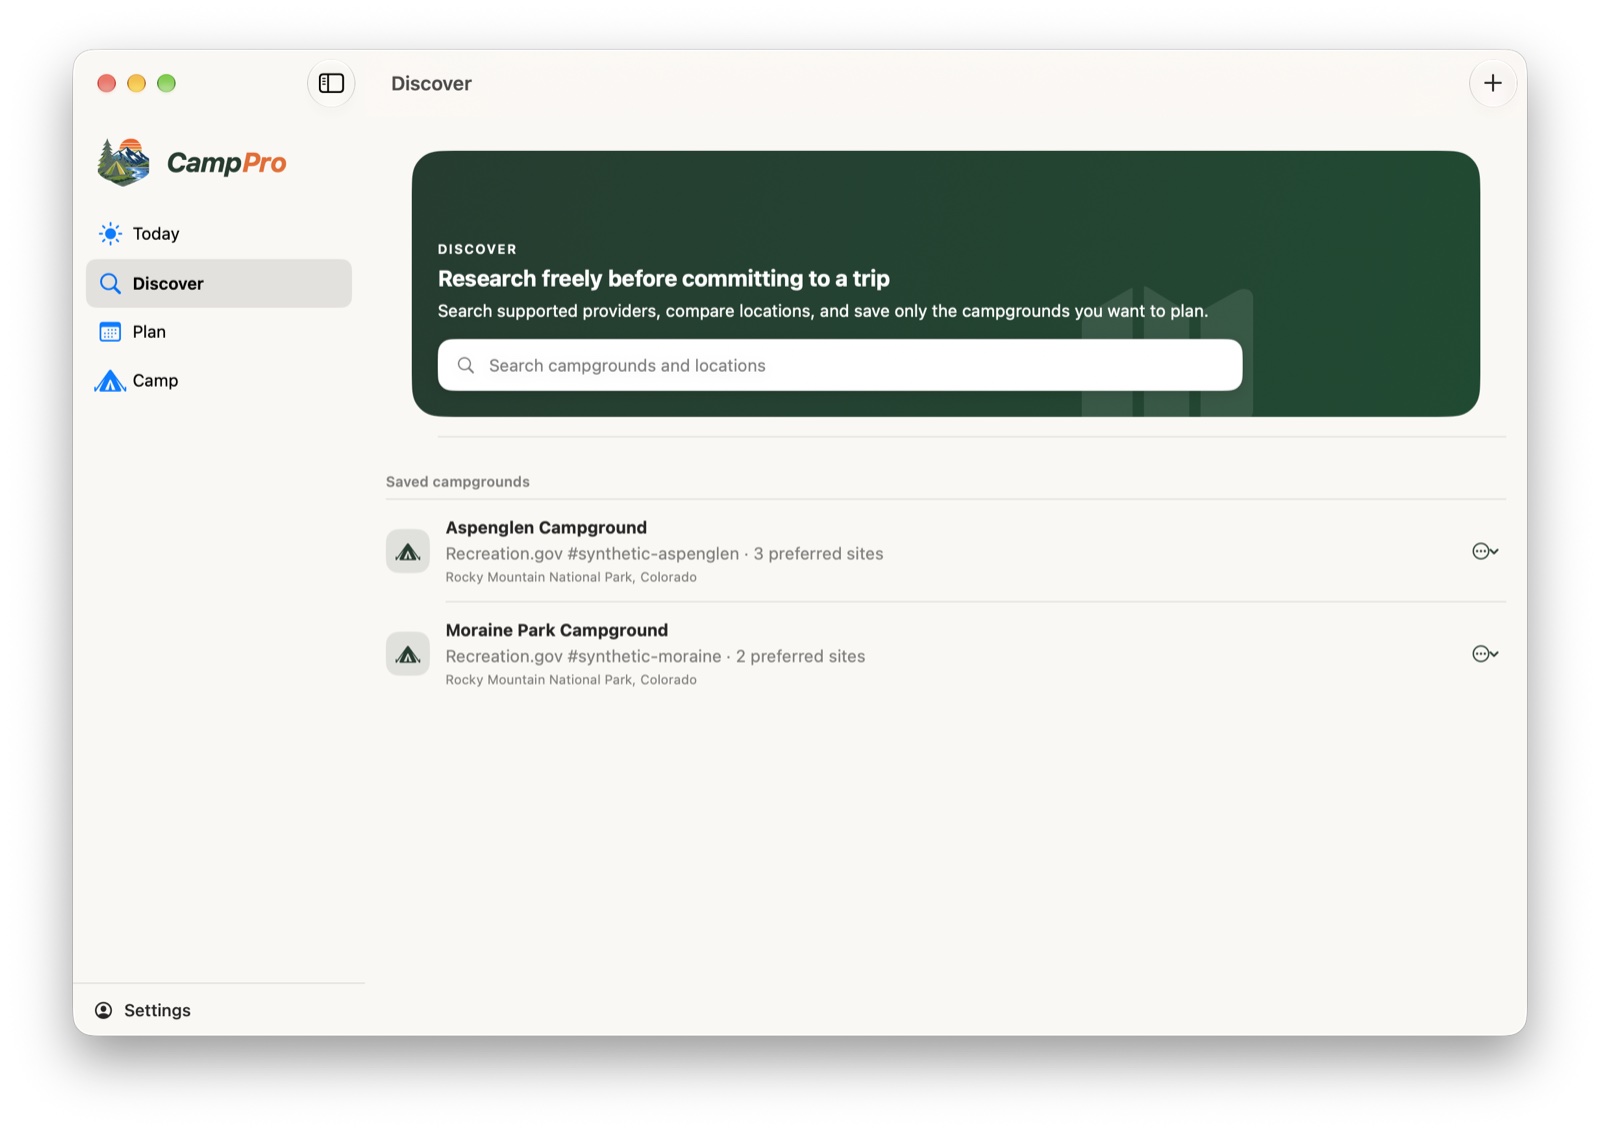Viewport: 1600px width, 1132px height.
Task: Open Today in the sidebar
Action: point(219,234)
